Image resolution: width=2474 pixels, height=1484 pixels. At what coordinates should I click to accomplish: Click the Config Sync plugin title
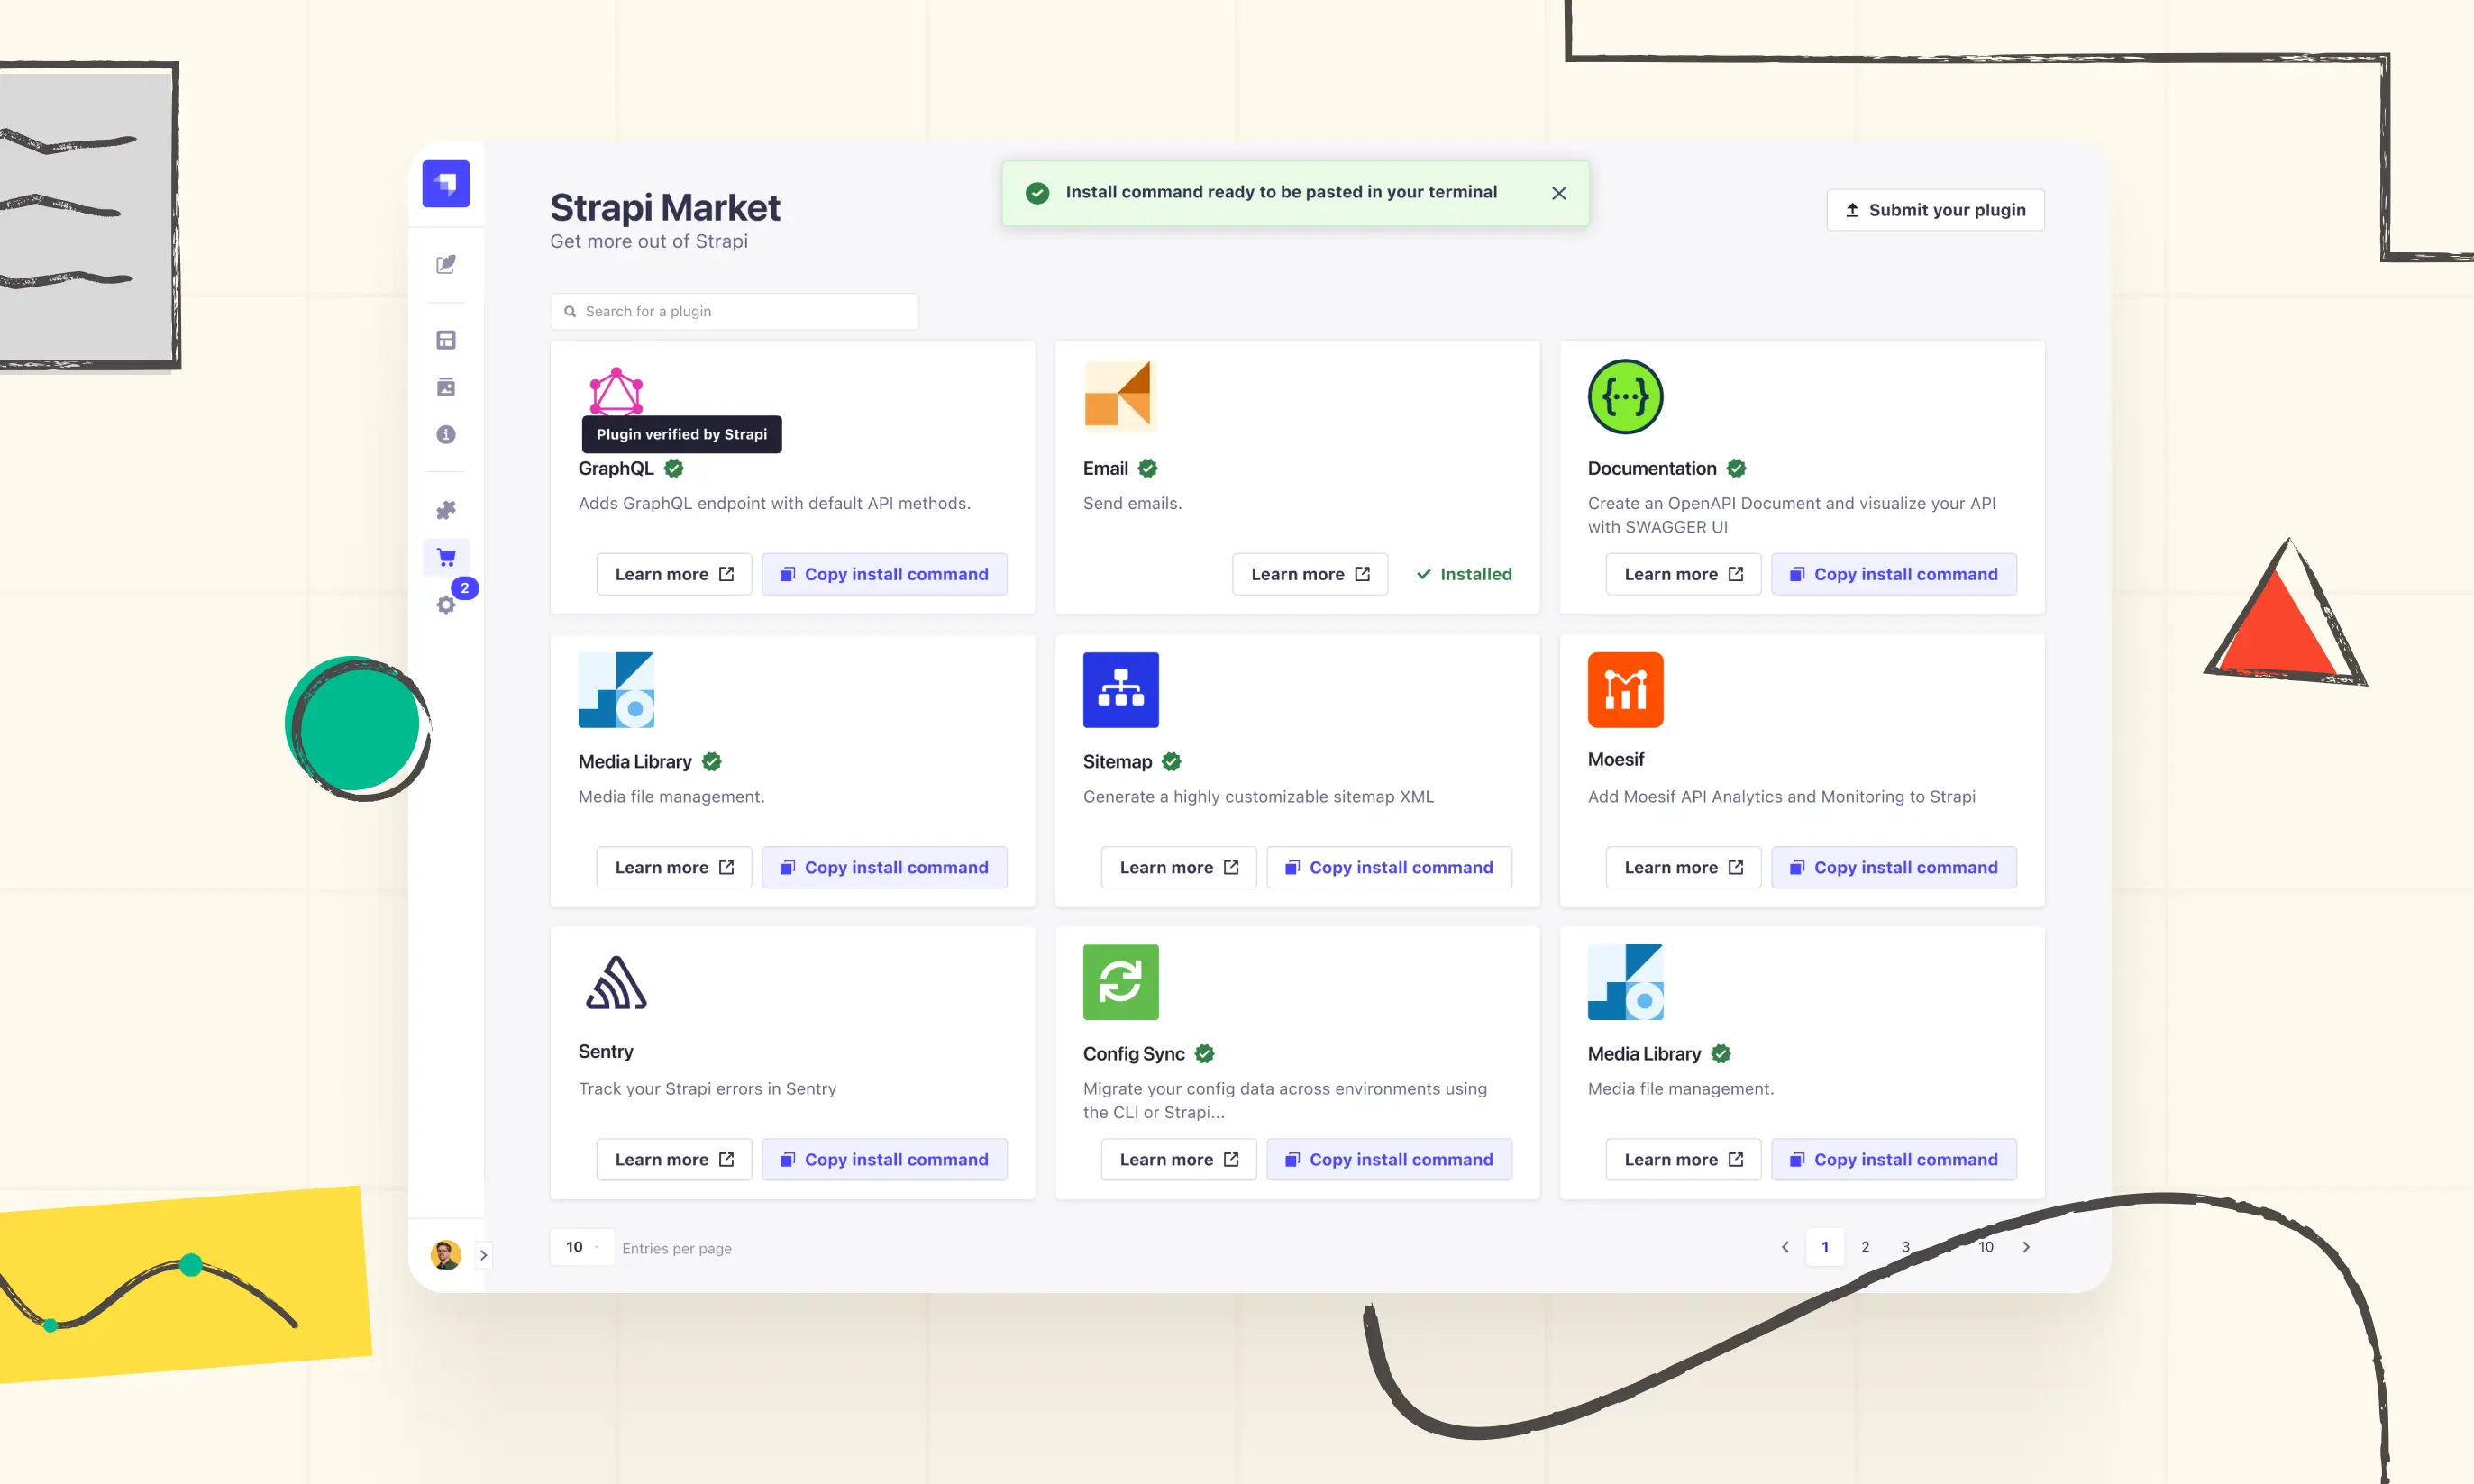(x=1134, y=1053)
